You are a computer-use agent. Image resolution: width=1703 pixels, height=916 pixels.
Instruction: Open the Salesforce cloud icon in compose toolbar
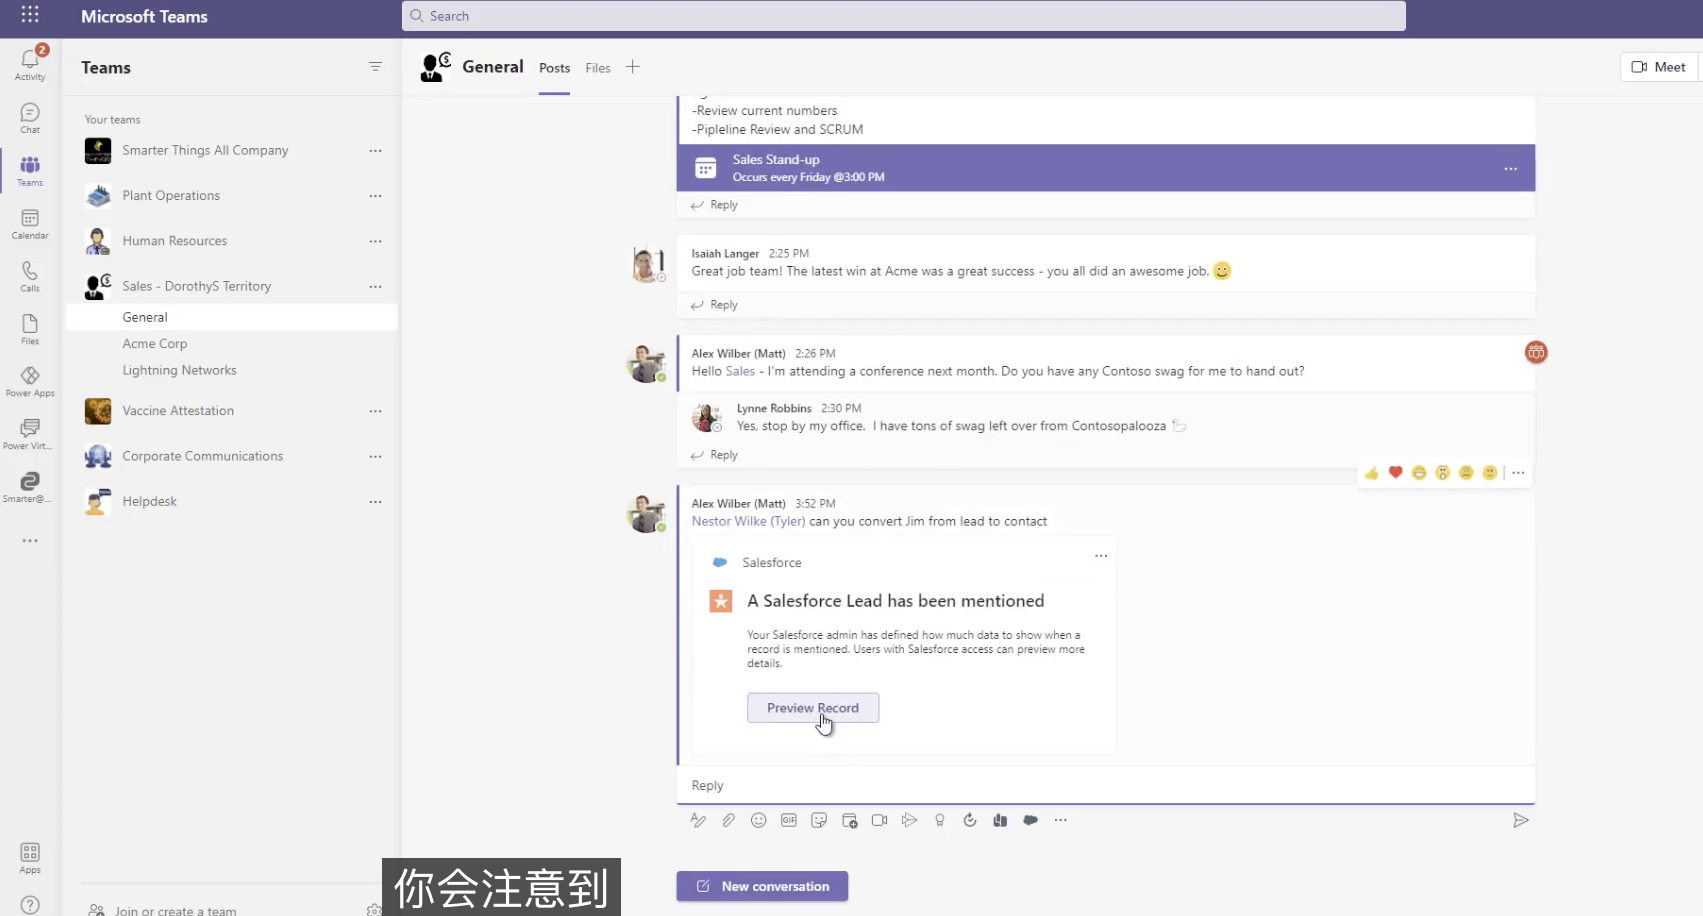coord(1030,820)
